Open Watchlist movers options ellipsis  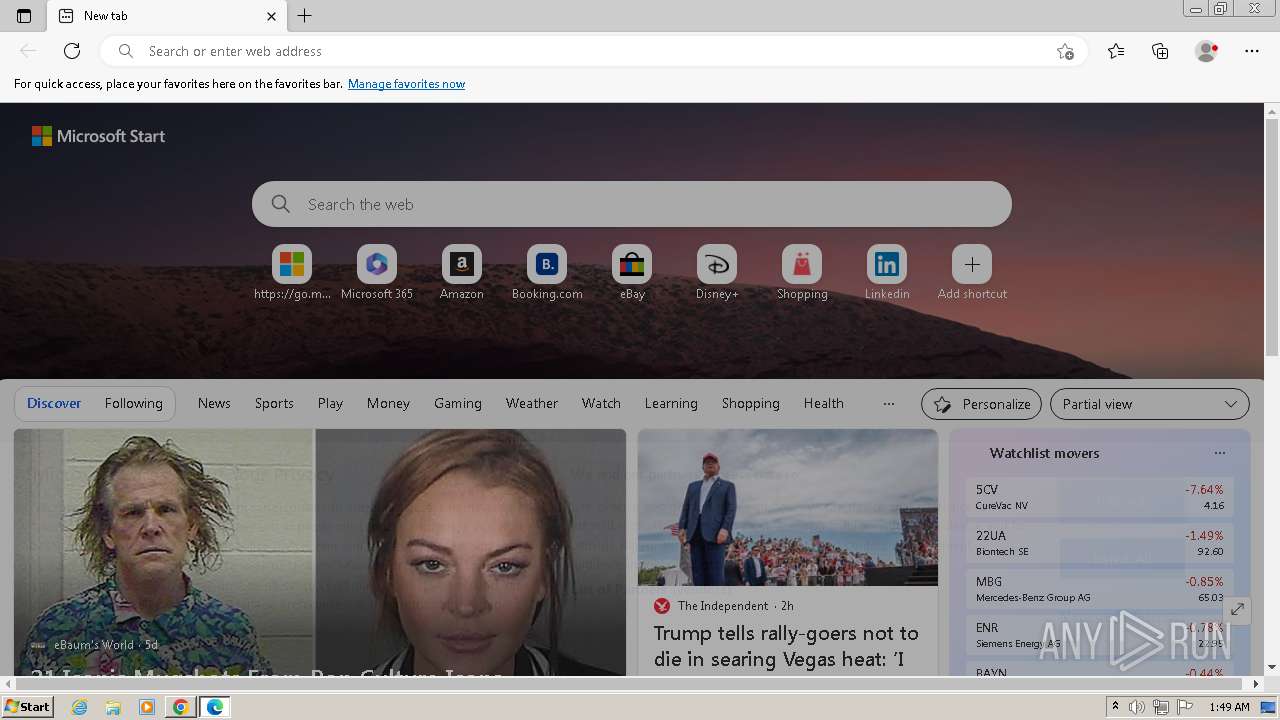point(1220,453)
